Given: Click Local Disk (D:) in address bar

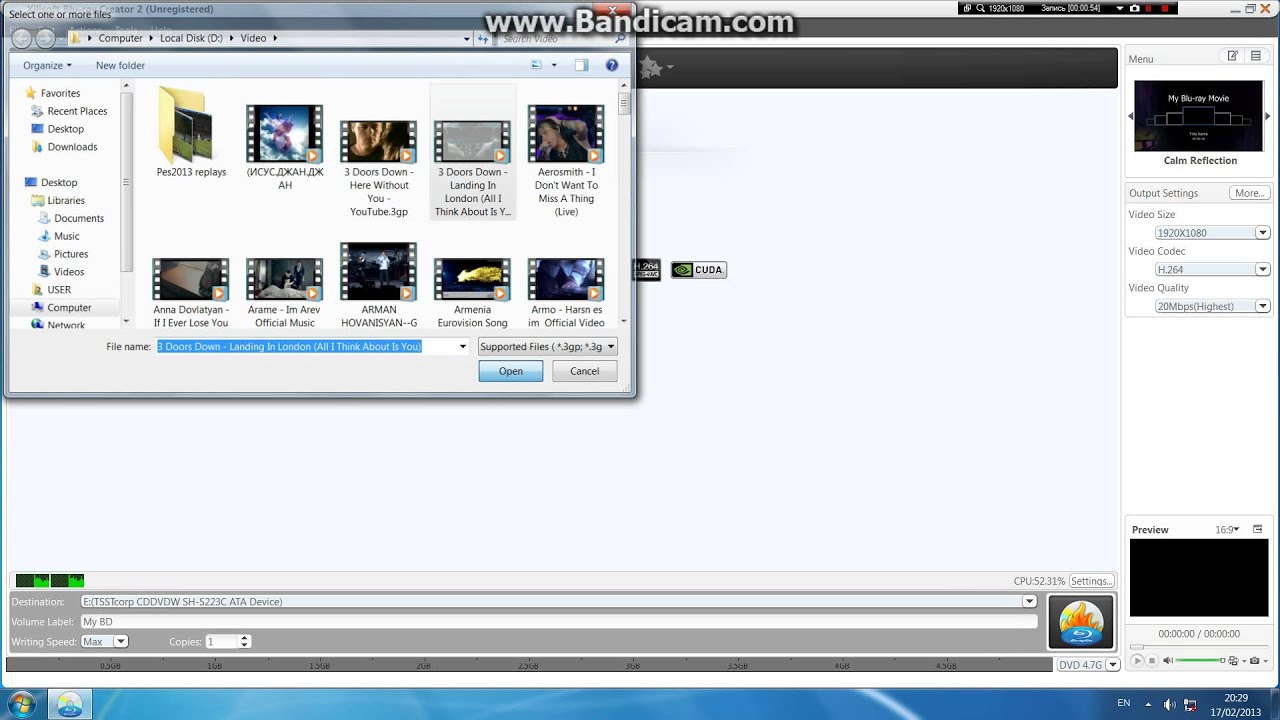Looking at the screenshot, I should [x=191, y=38].
